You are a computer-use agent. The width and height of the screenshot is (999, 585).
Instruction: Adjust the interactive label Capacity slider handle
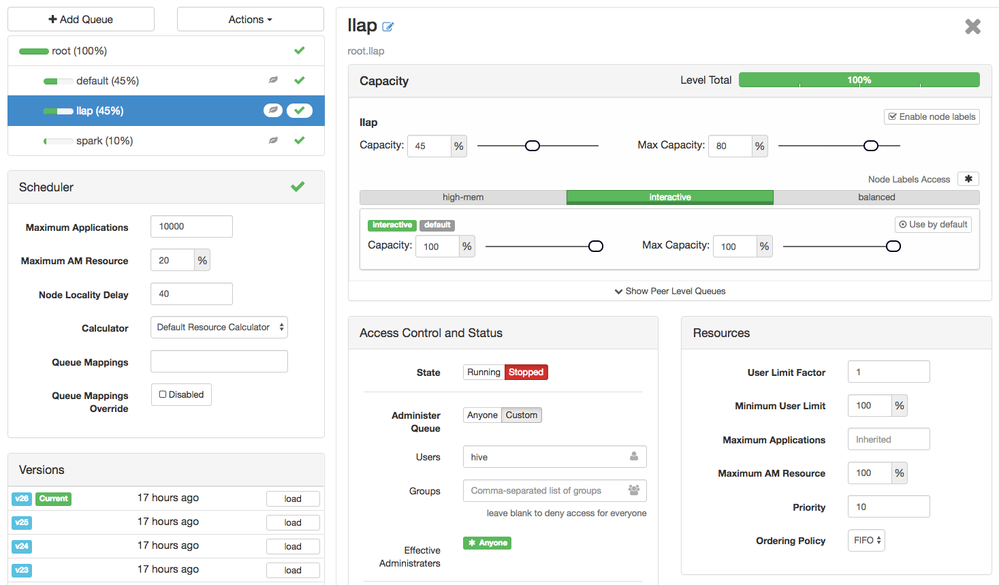tap(596, 246)
